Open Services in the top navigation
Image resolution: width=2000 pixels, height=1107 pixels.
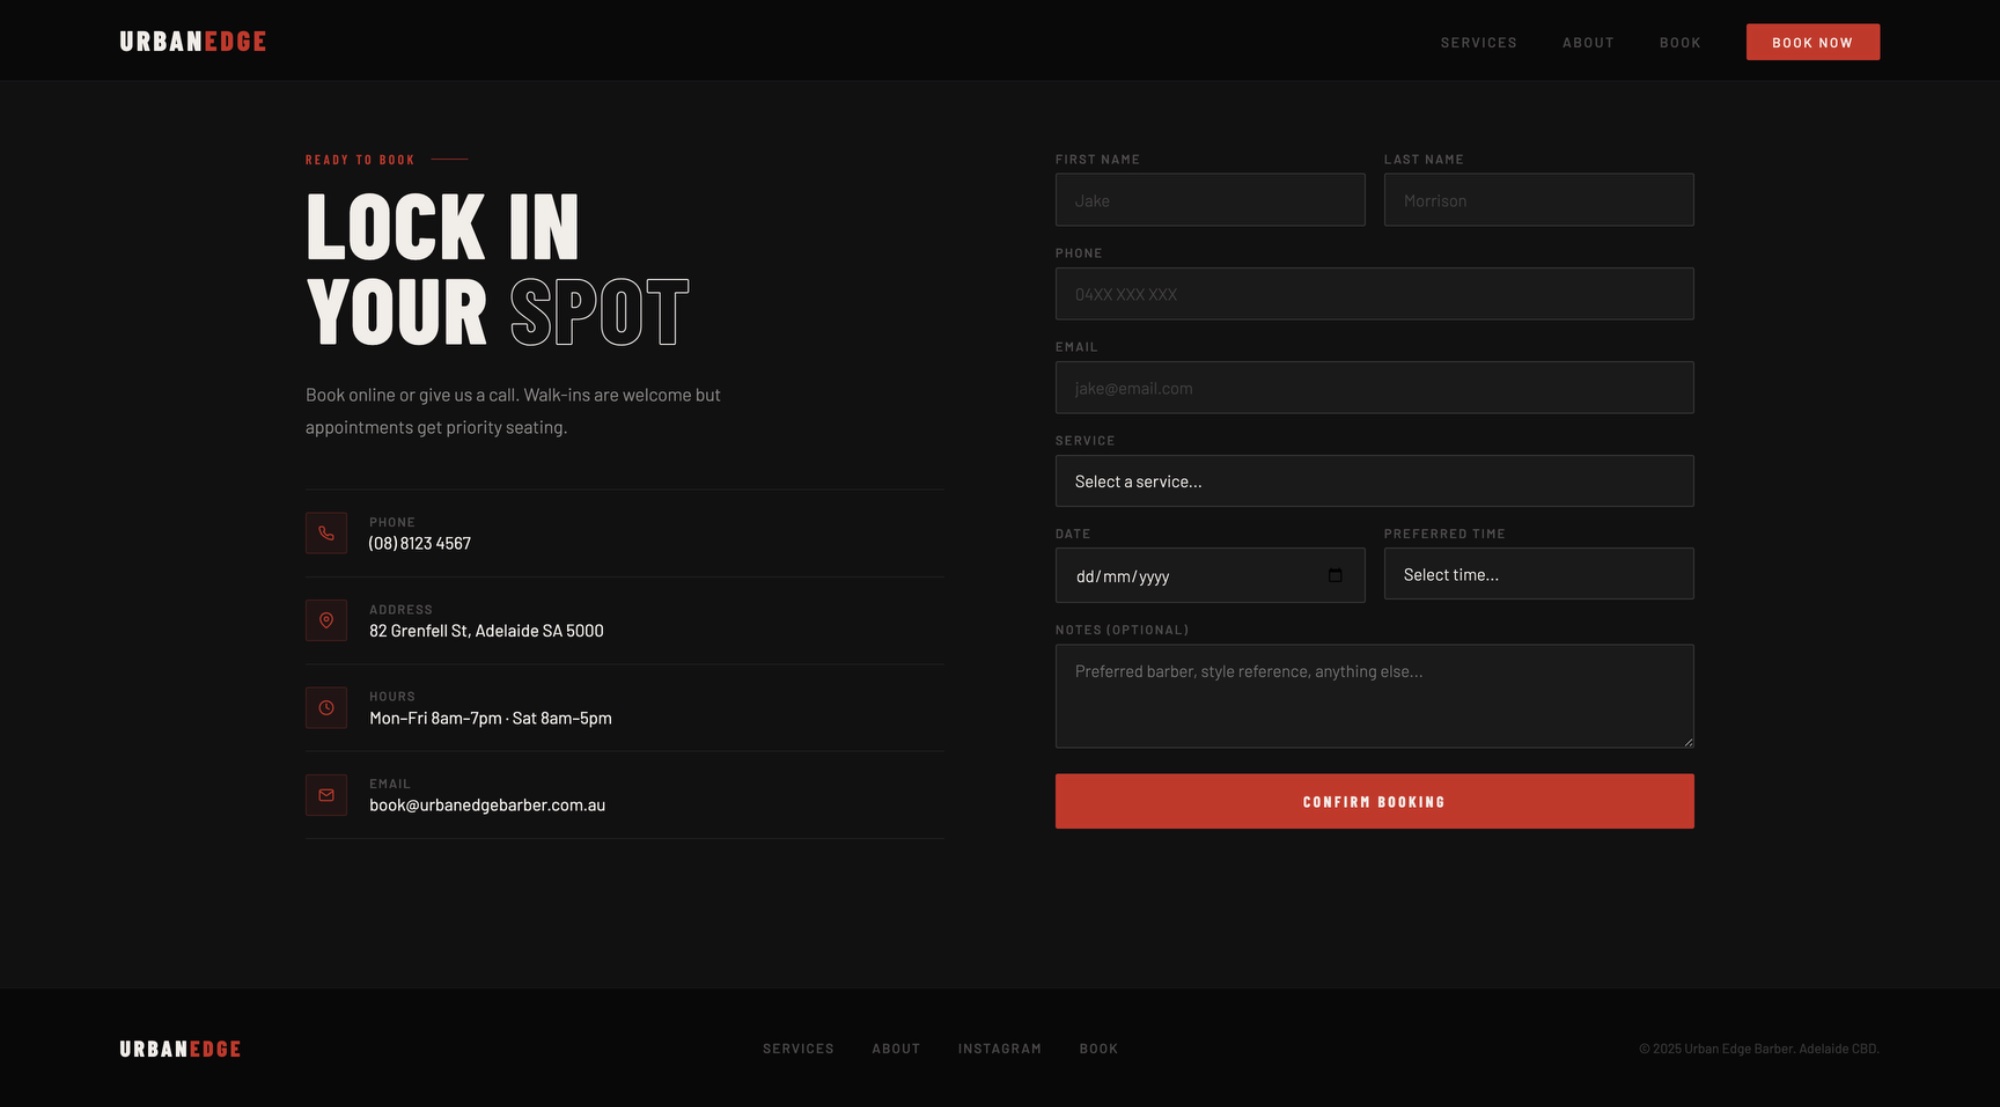(x=1478, y=43)
